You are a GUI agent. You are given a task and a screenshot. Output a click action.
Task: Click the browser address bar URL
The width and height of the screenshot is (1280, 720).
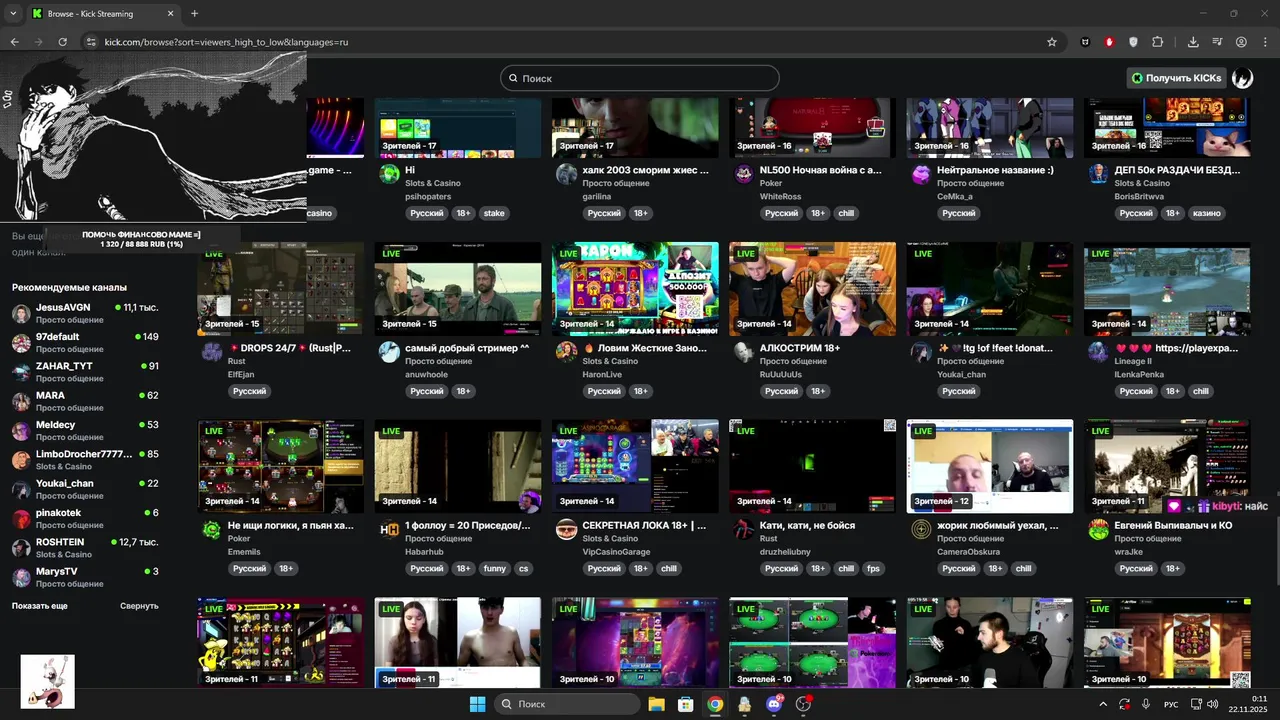point(226,42)
